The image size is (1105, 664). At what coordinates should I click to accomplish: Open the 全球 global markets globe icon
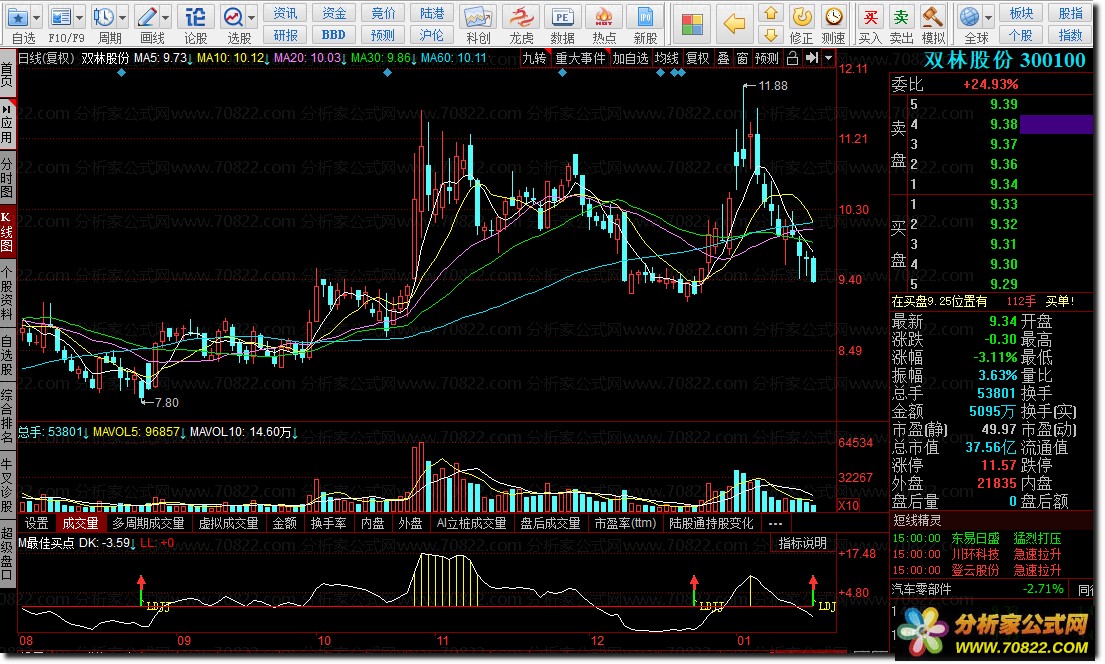click(x=970, y=17)
